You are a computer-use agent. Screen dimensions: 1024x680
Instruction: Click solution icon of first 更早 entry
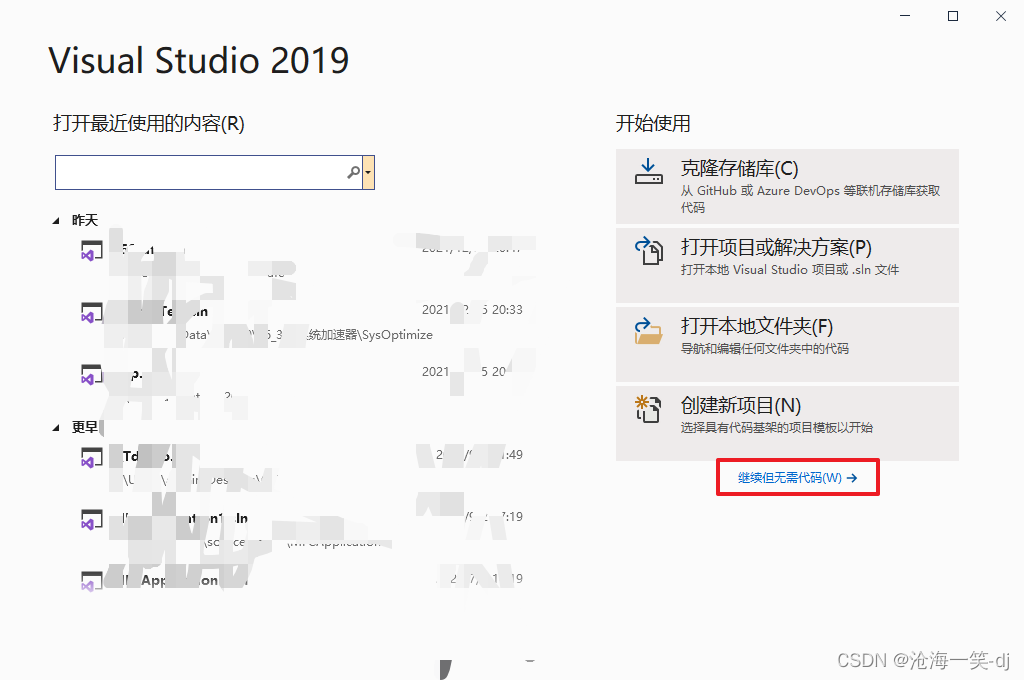(x=91, y=457)
